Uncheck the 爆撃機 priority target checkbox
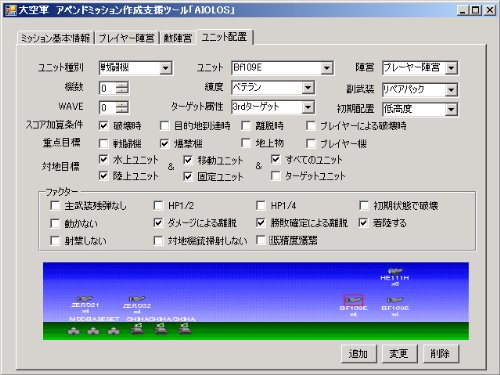The height and width of the screenshot is (375, 500). click(x=164, y=144)
